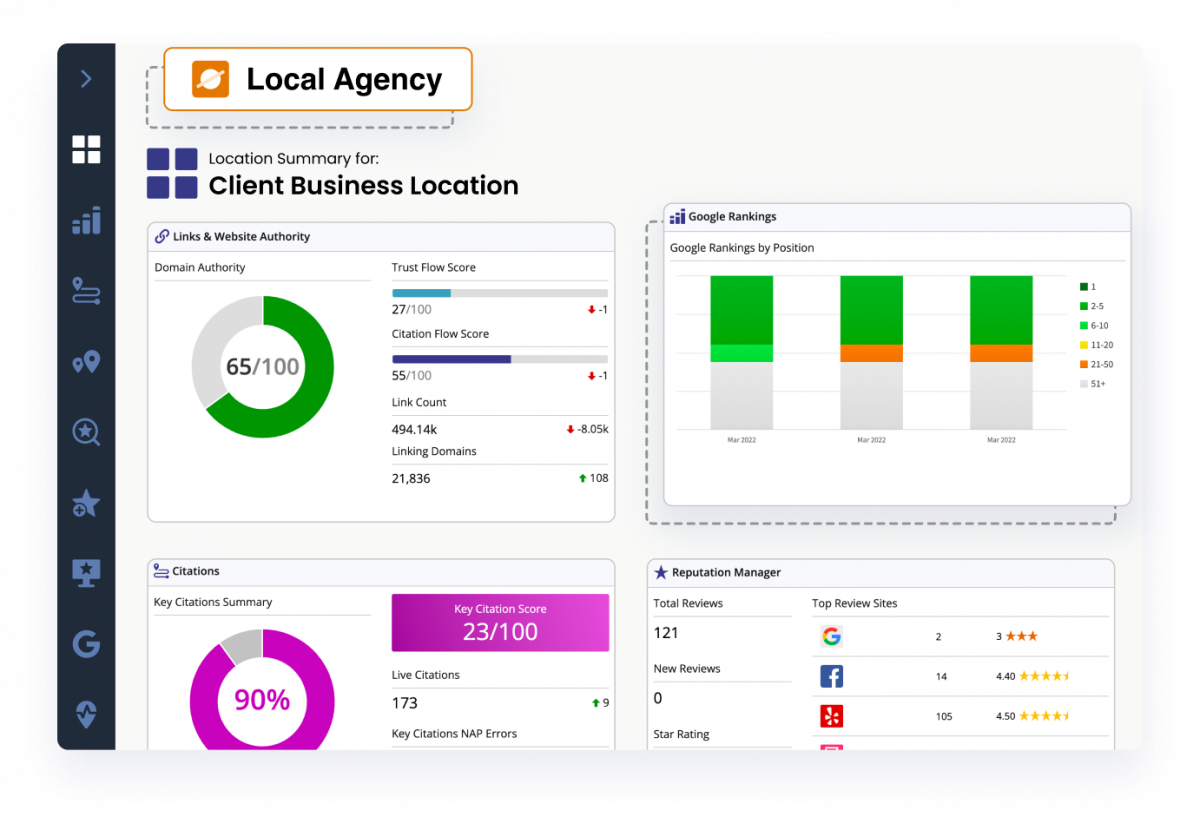Select the Google G icon in sidebar
The image size is (1200, 830).
86,644
